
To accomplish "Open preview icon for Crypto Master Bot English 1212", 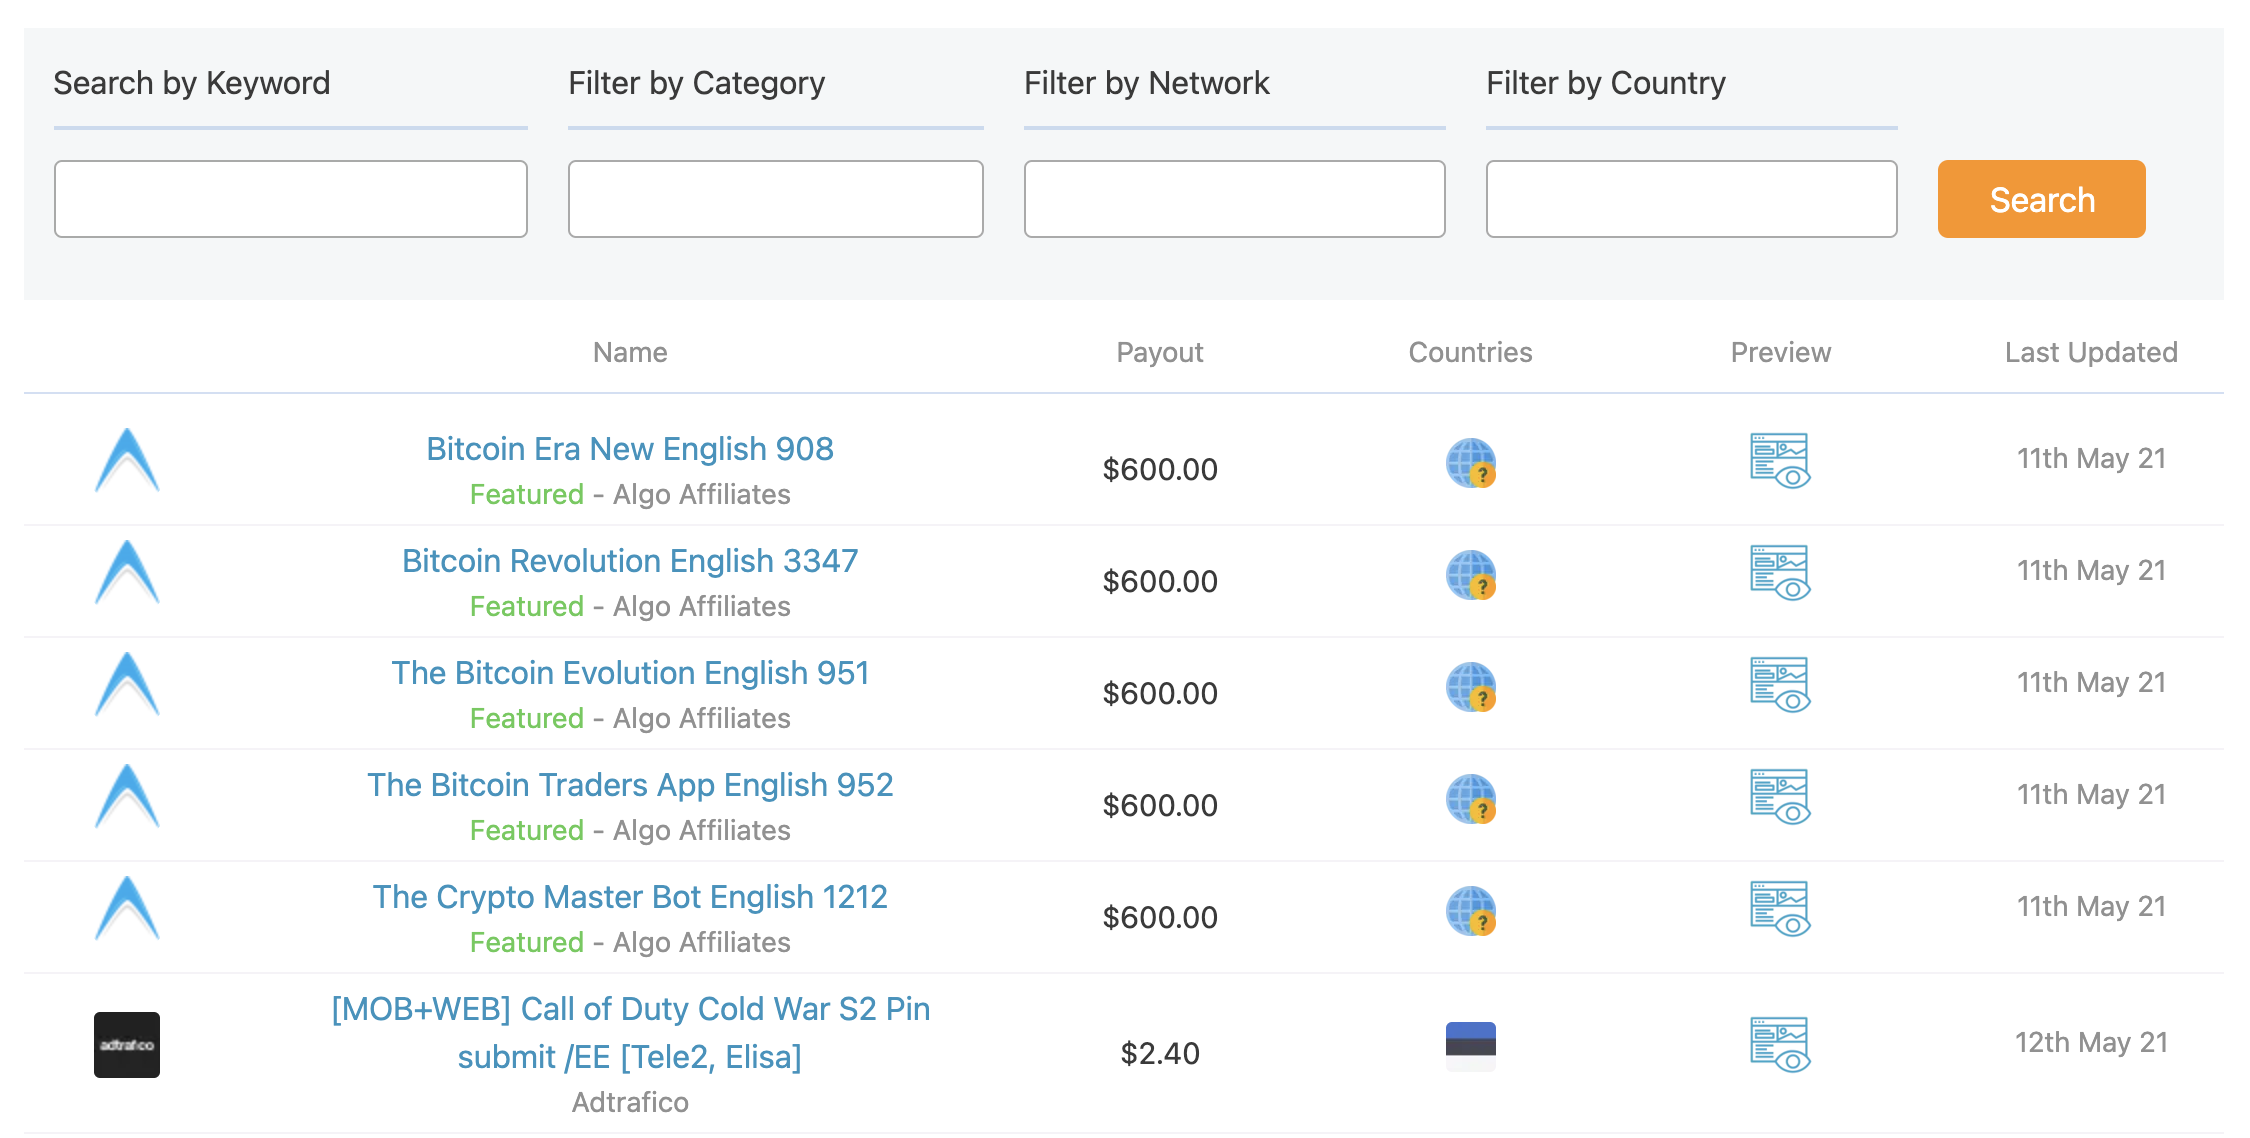I will [1780, 908].
